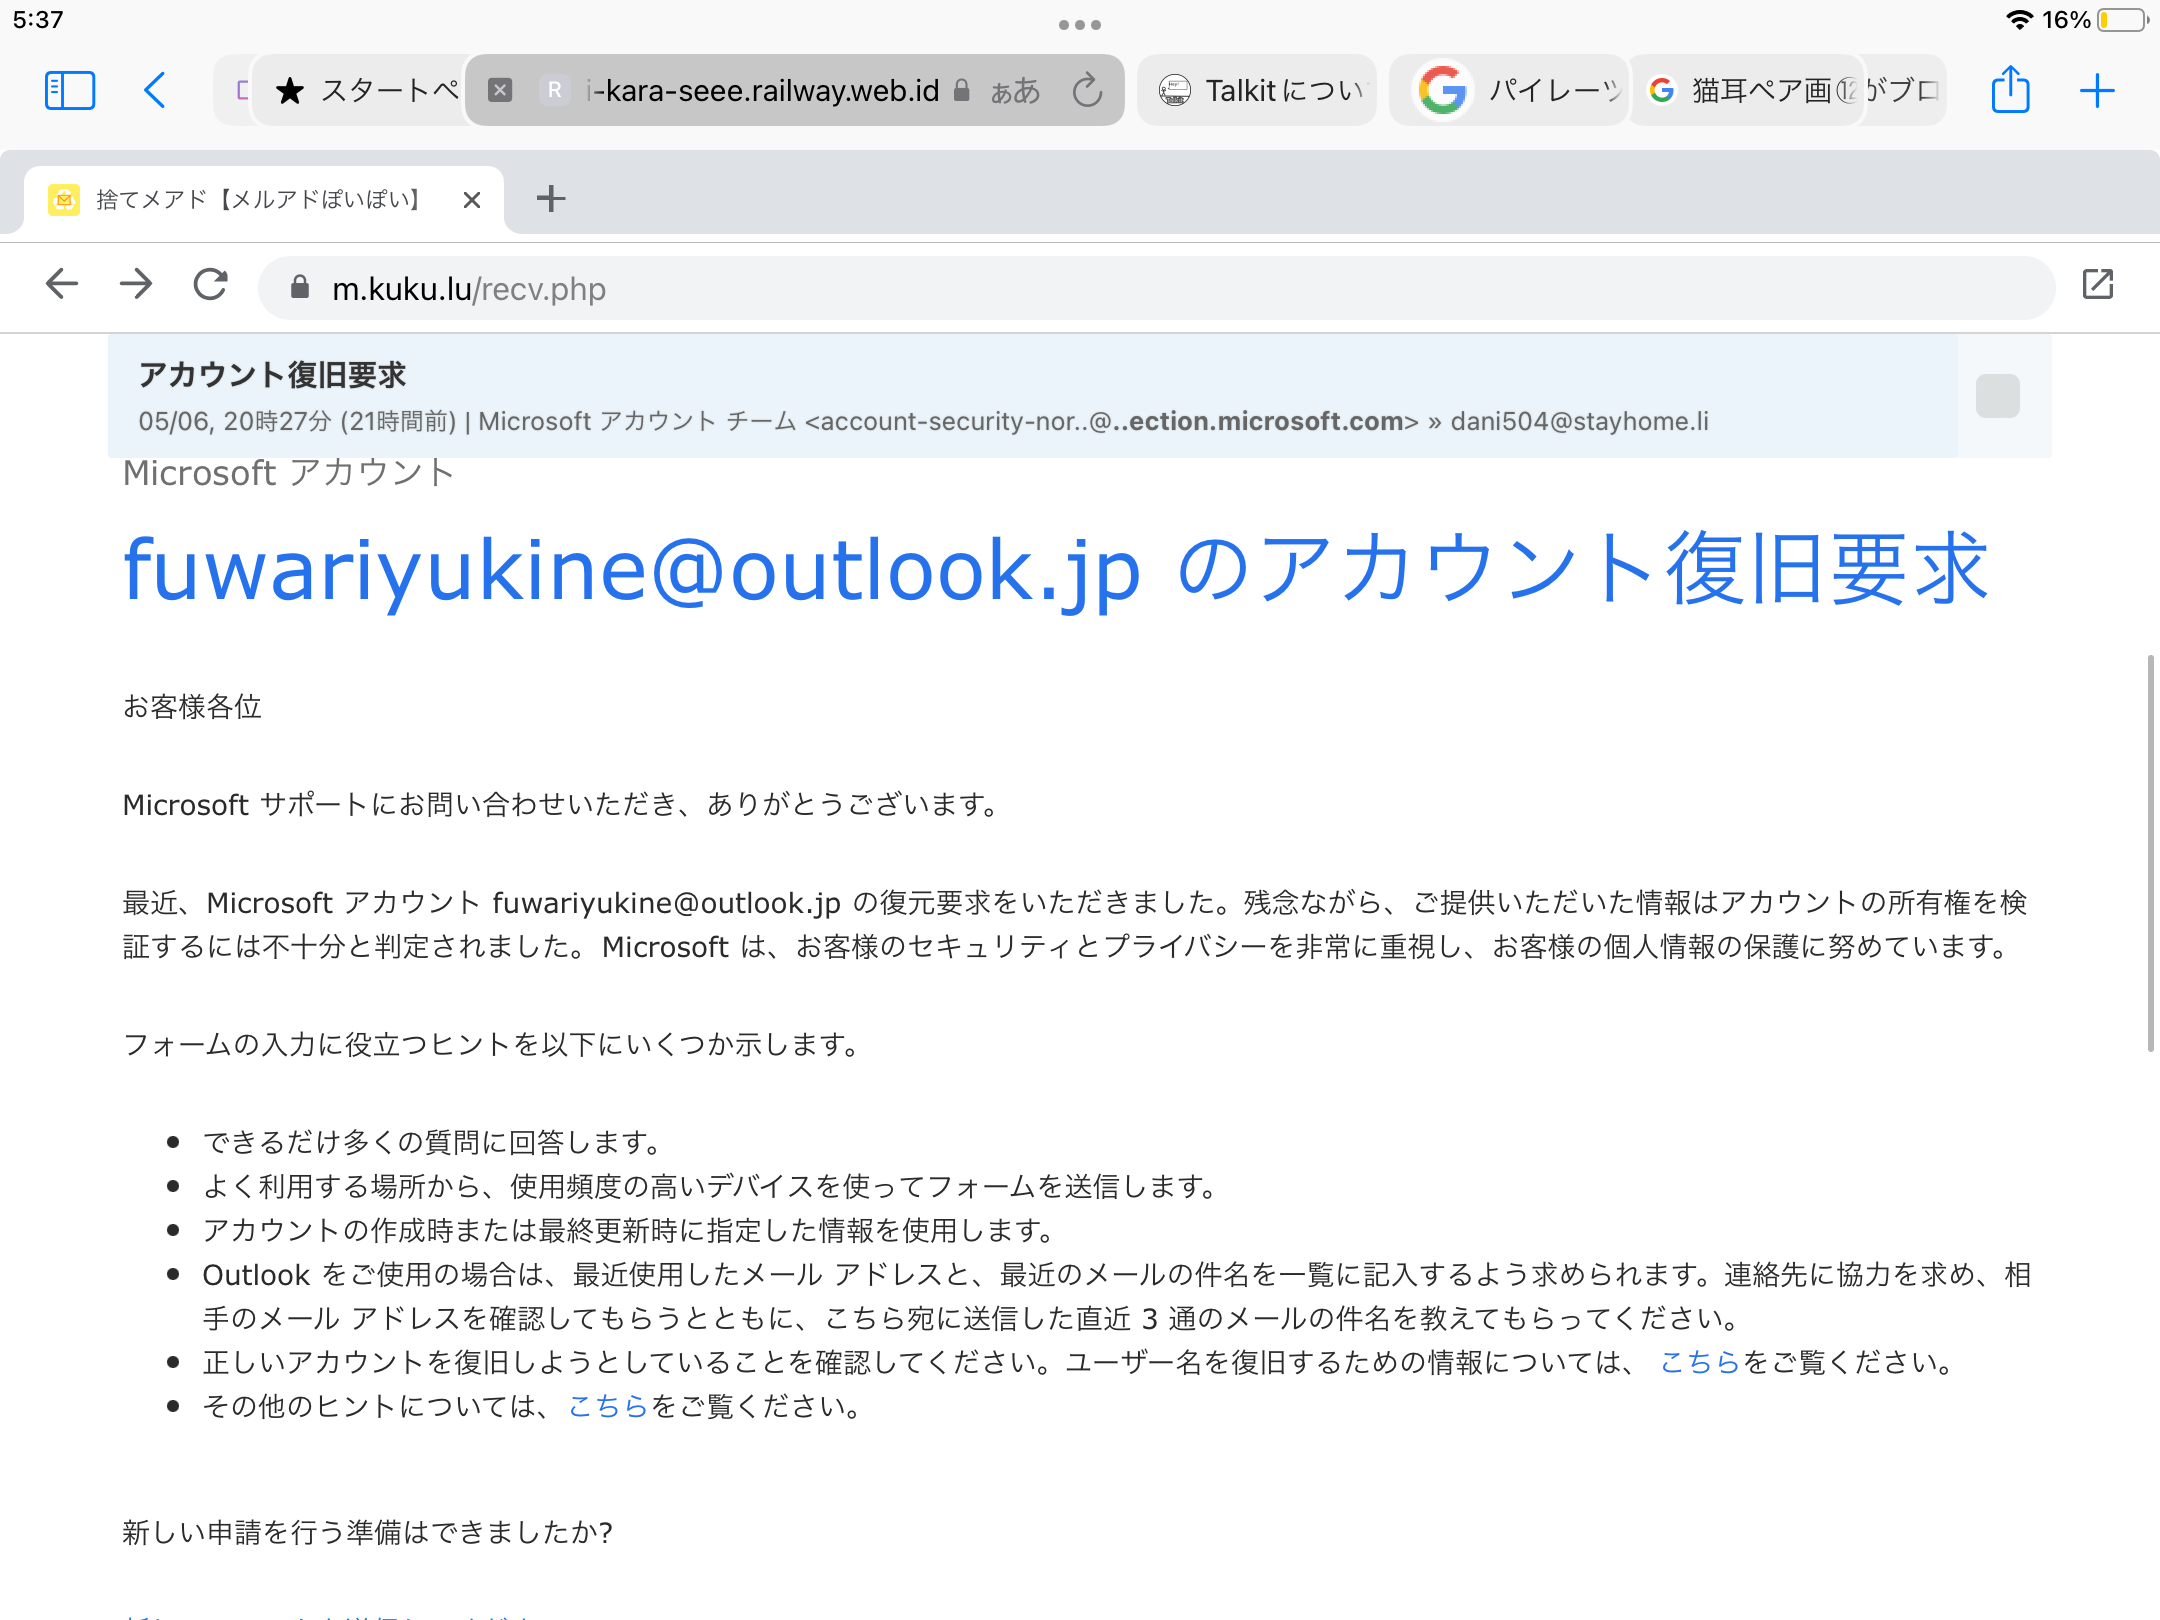This screenshot has height=1620, width=2160.
Task: Reload the page using Safari's reload icon
Action: pos(1087,91)
